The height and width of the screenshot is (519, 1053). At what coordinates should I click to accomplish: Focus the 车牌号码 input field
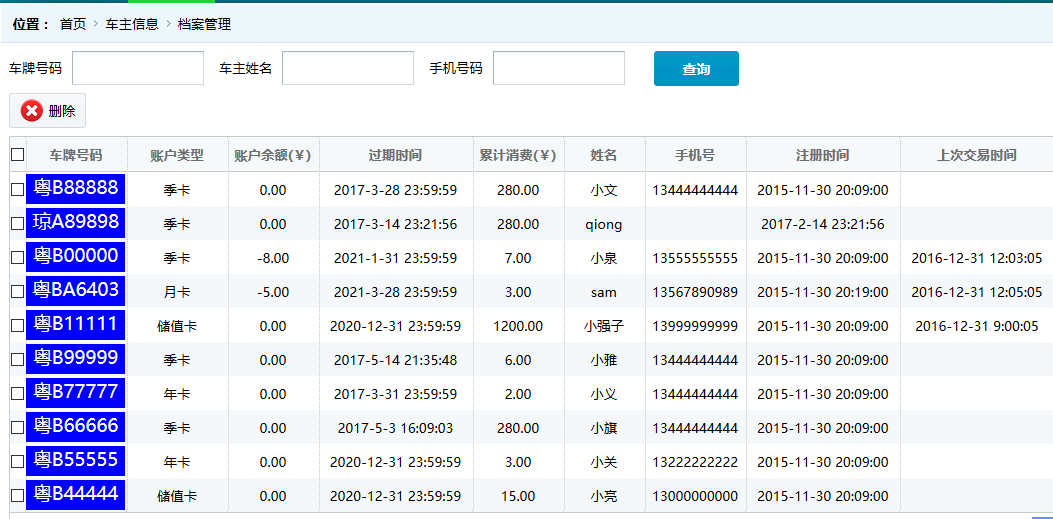click(138, 68)
